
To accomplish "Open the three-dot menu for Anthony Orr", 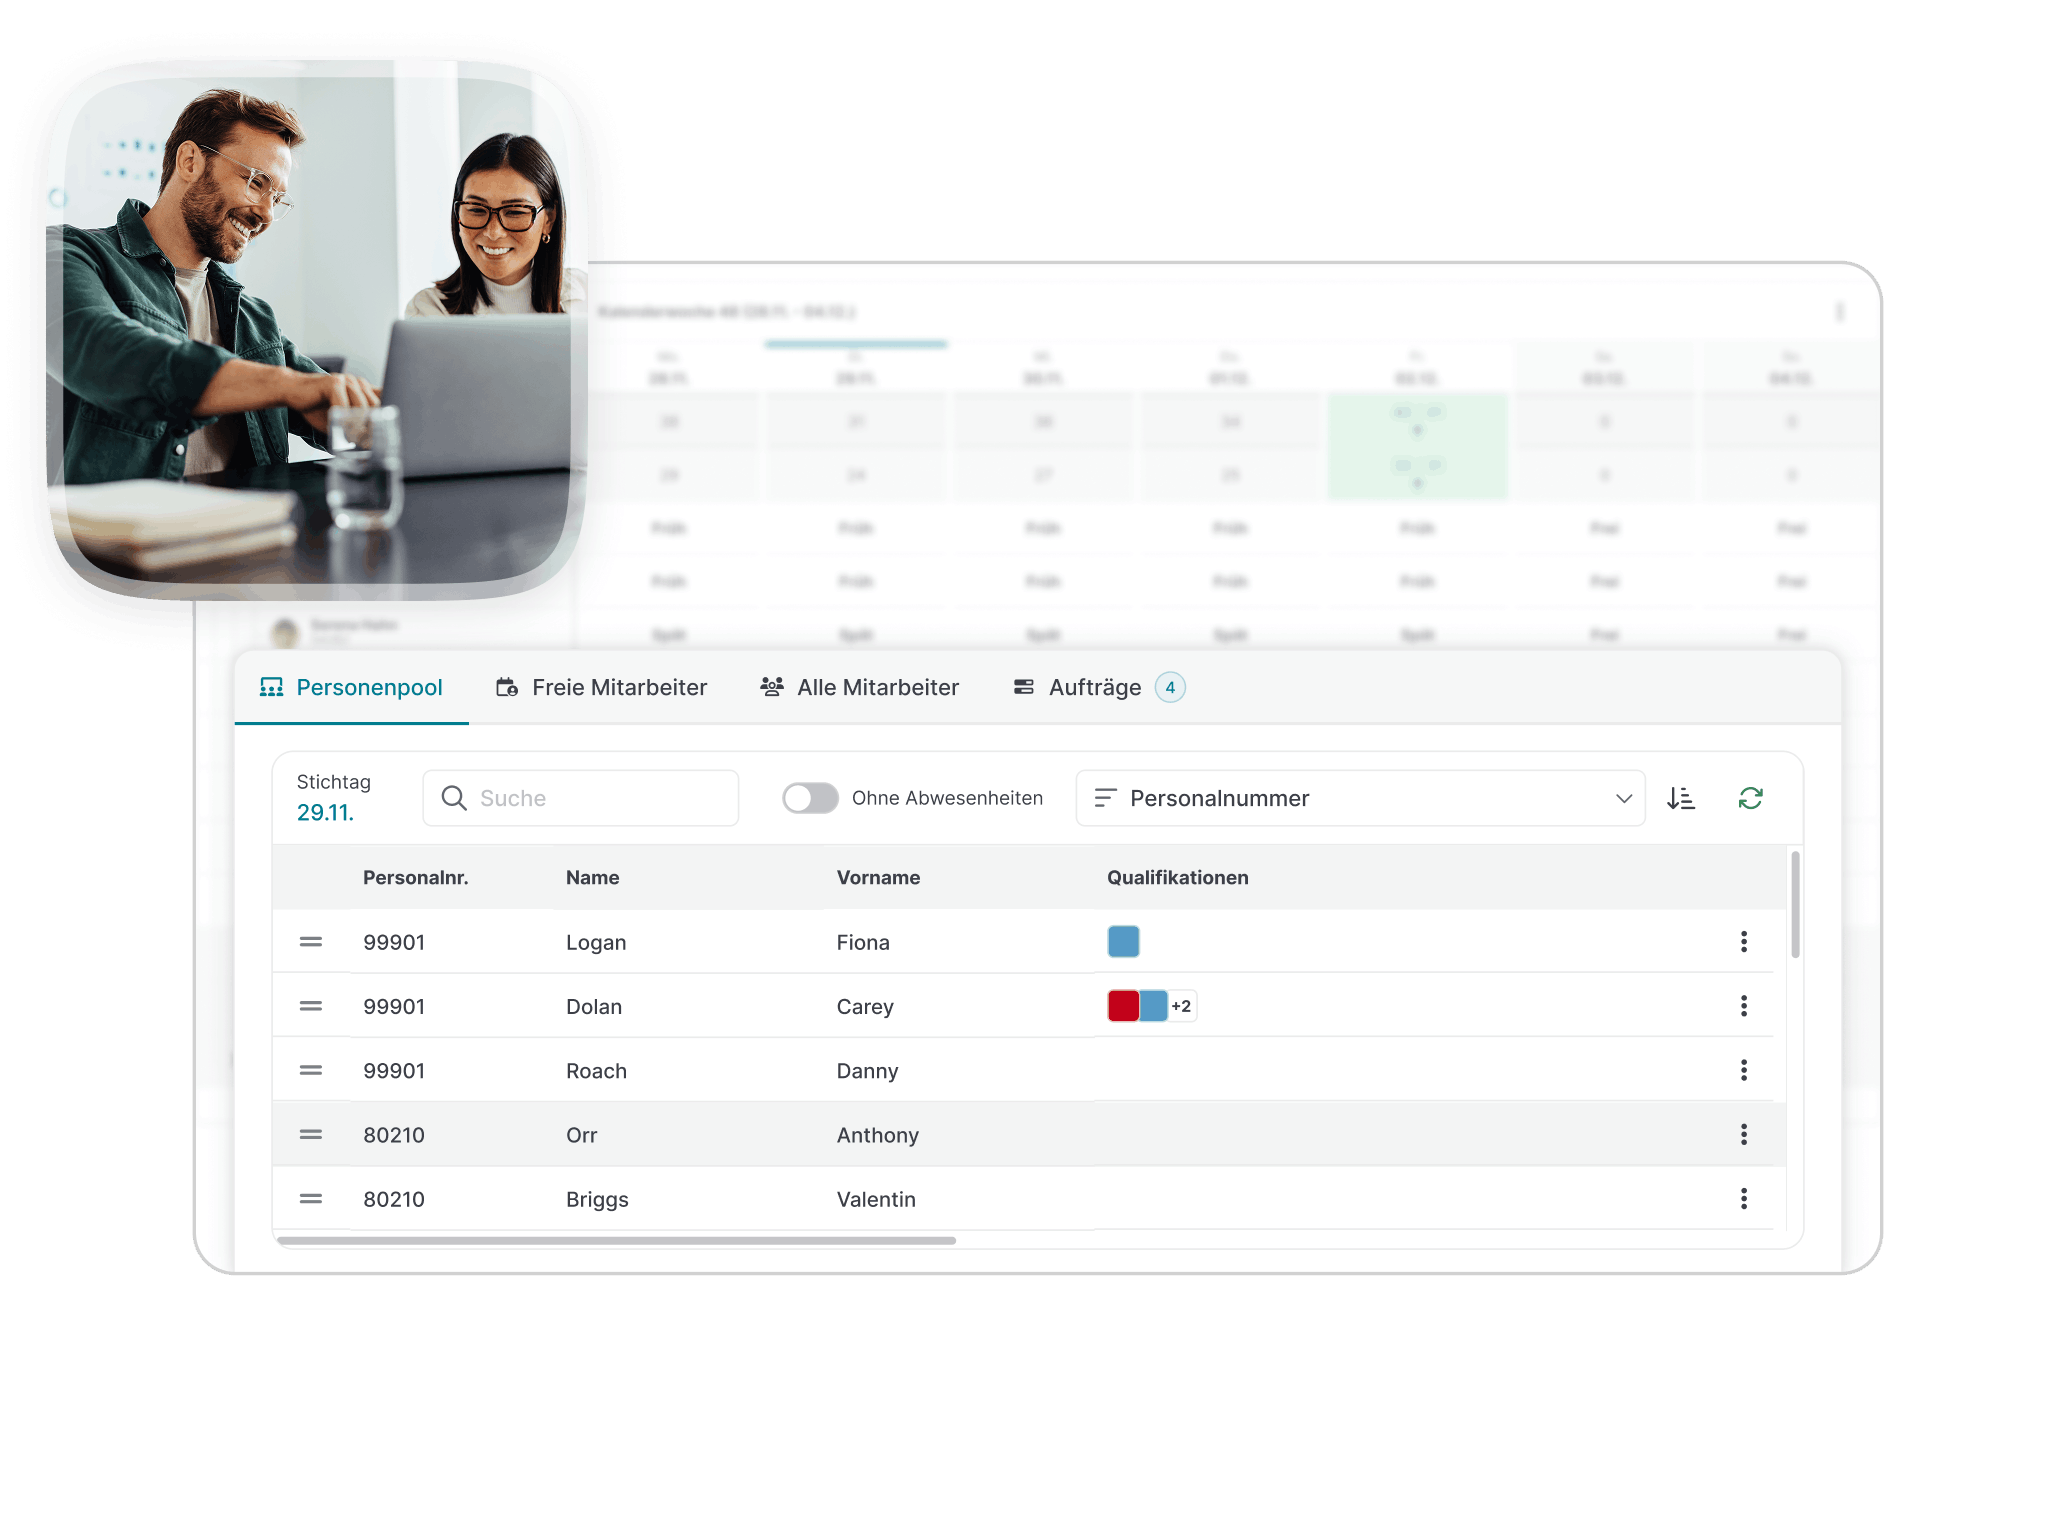I will [1743, 1134].
